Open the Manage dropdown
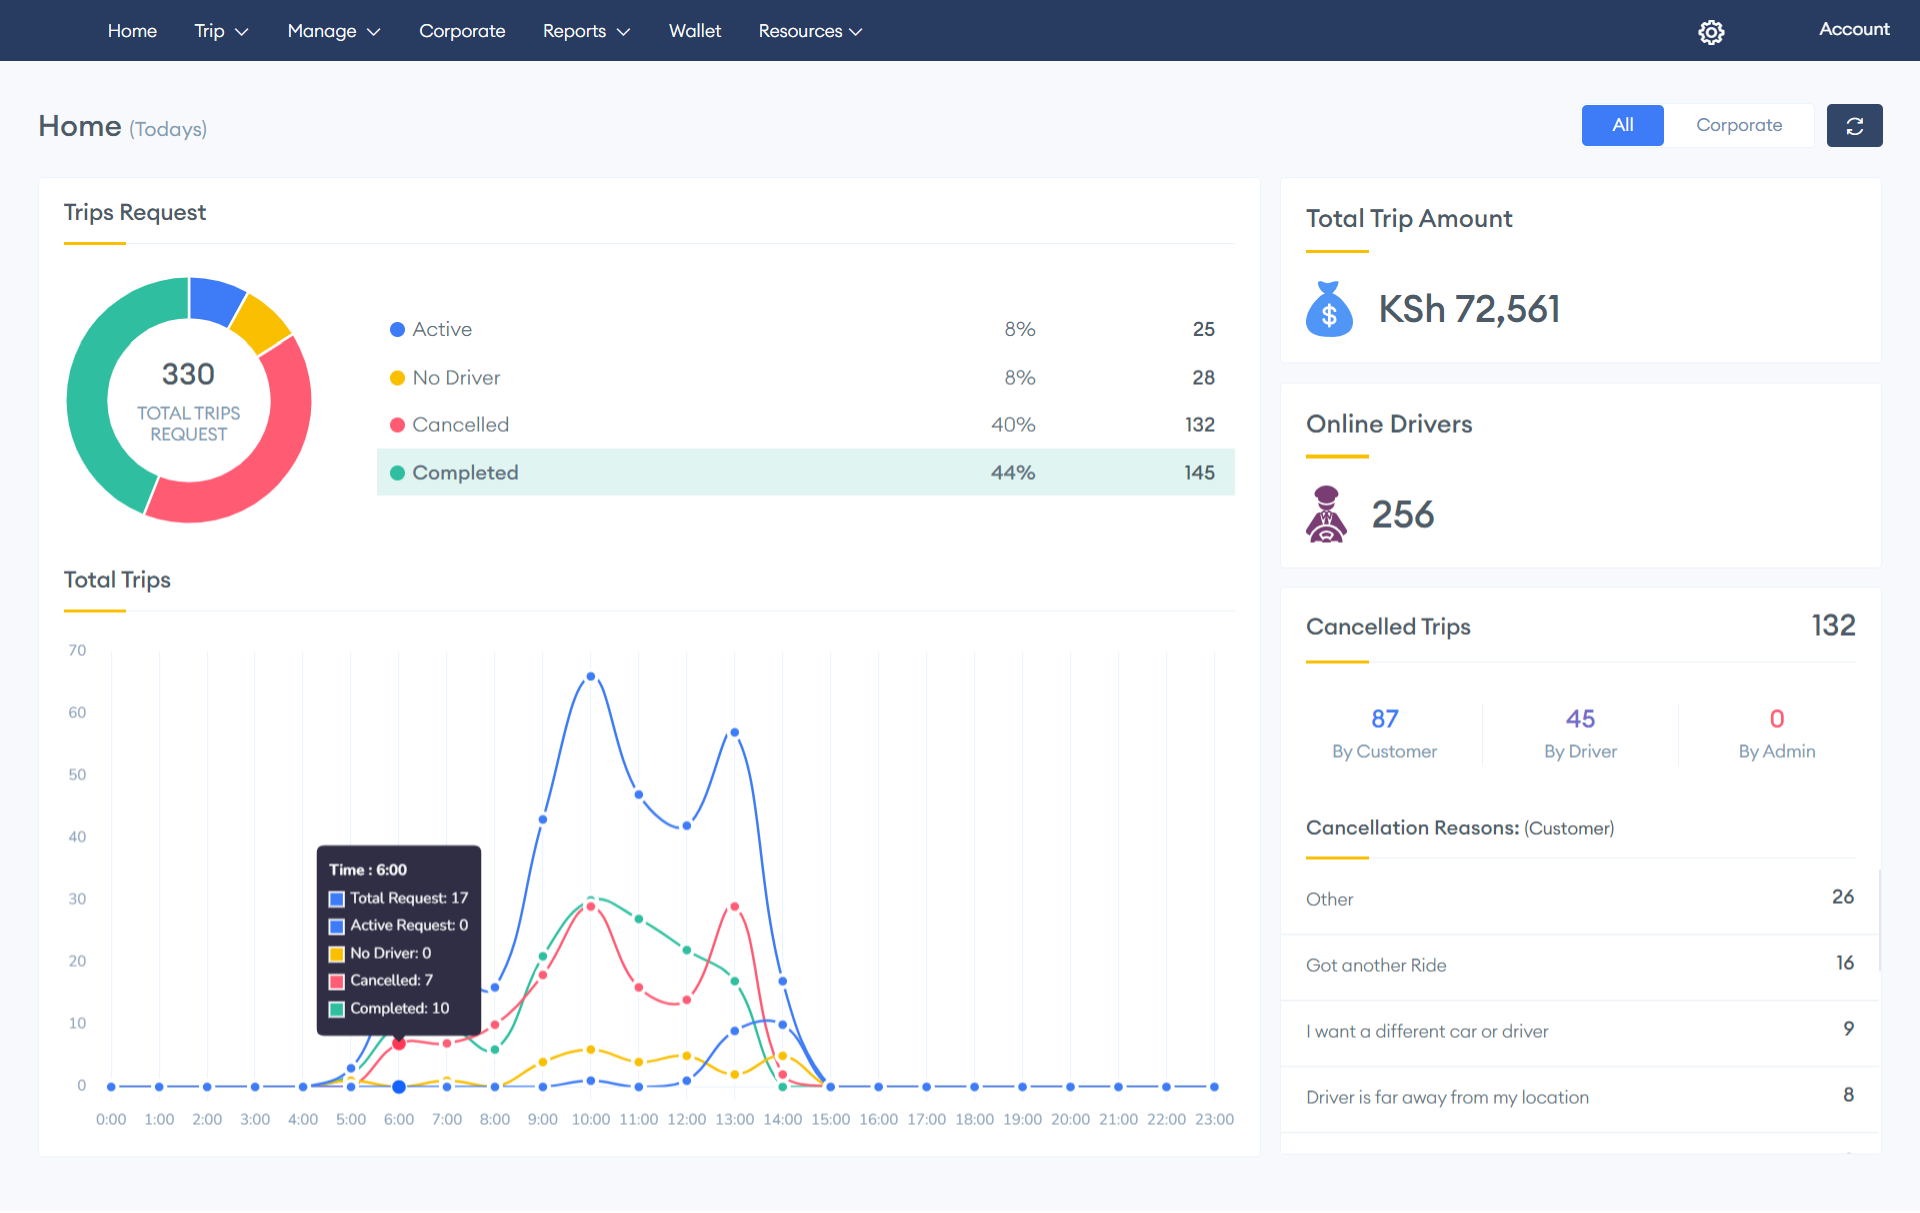This screenshot has width=1920, height=1213. coord(333,31)
